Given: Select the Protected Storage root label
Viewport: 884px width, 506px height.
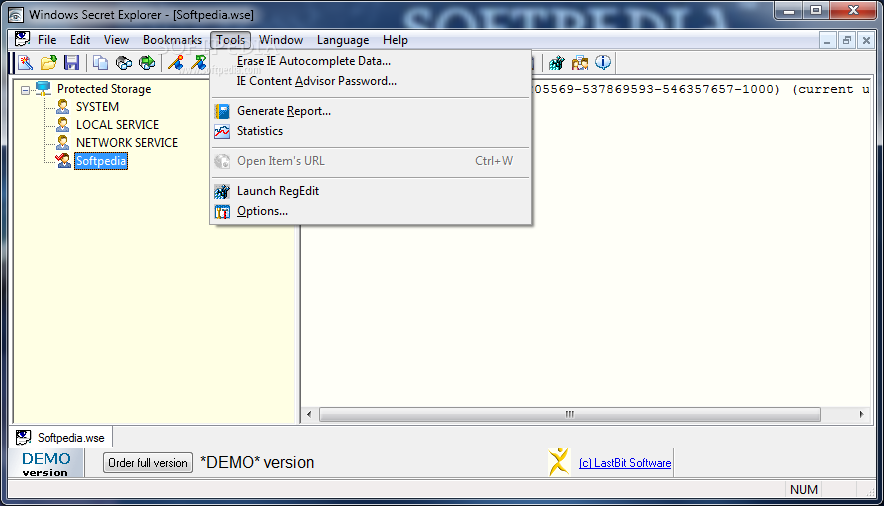Looking at the screenshot, I should tap(104, 88).
